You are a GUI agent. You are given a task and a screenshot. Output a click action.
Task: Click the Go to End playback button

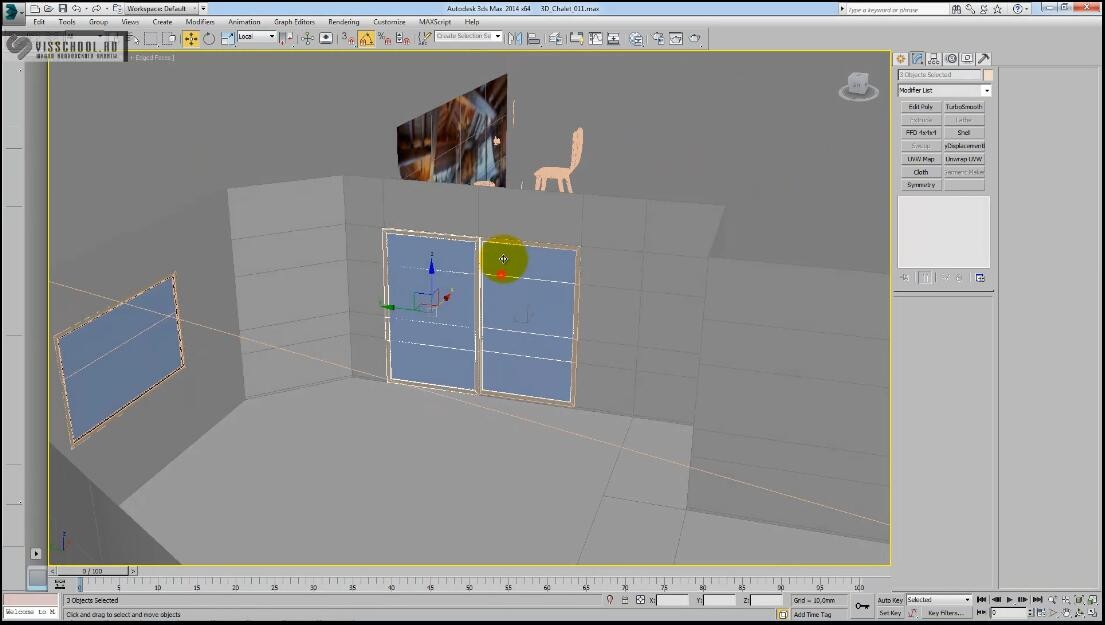tap(1037, 600)
